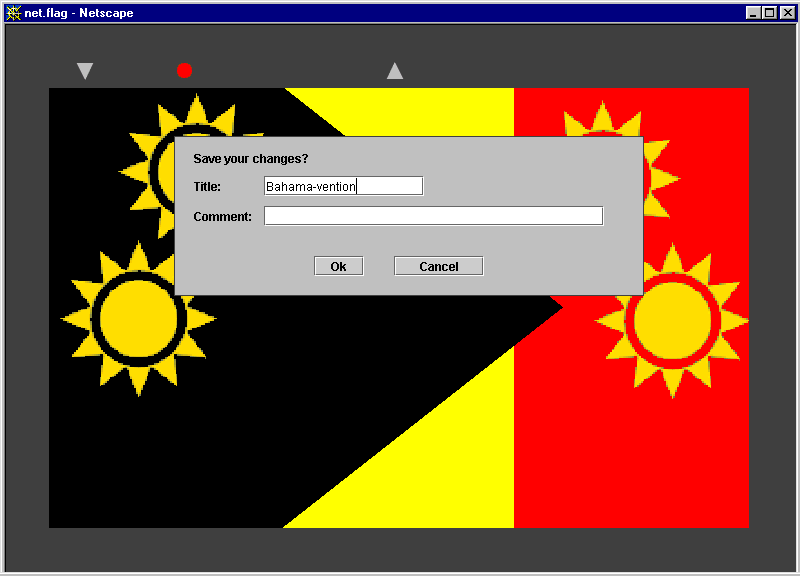This screenshot has width=800, height=576.
Task: Click the upward triangle arrow icon
Action: tap(395, 71)
